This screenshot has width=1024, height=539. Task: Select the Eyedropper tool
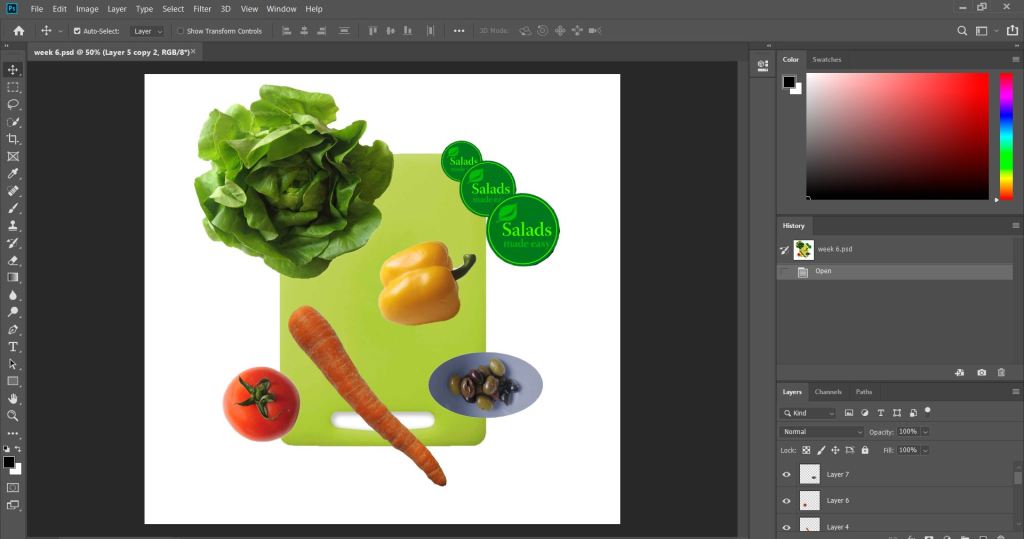13,173
